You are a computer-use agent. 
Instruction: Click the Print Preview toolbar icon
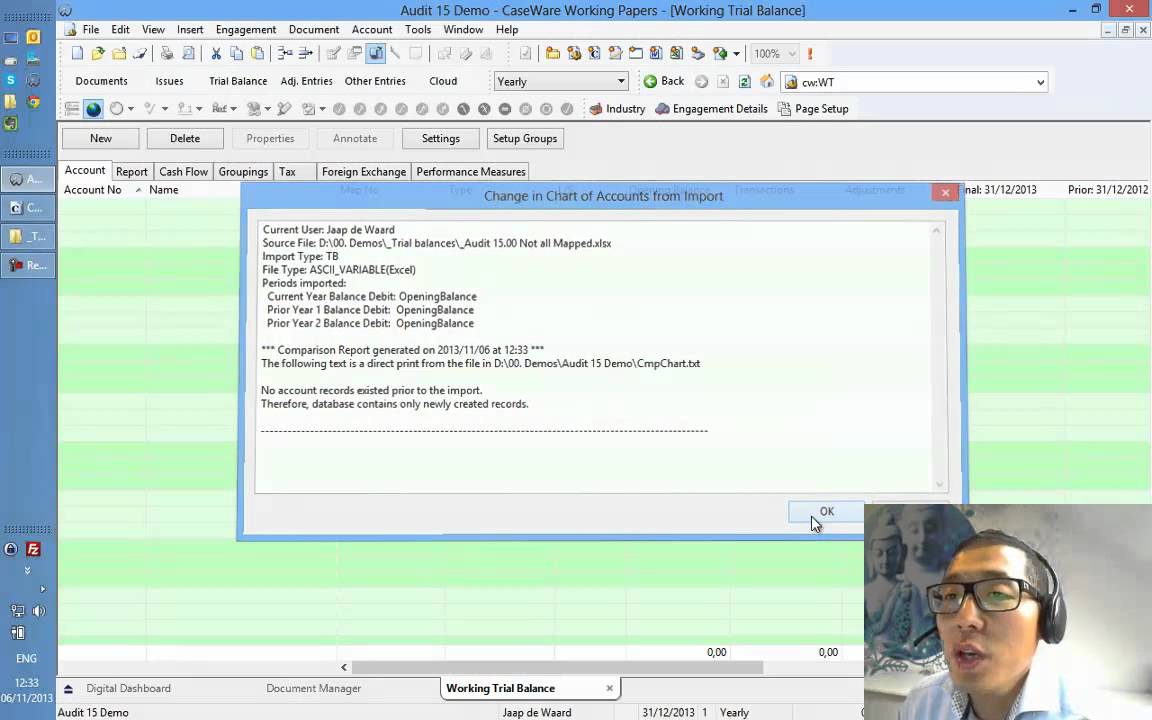pos(189,54)
